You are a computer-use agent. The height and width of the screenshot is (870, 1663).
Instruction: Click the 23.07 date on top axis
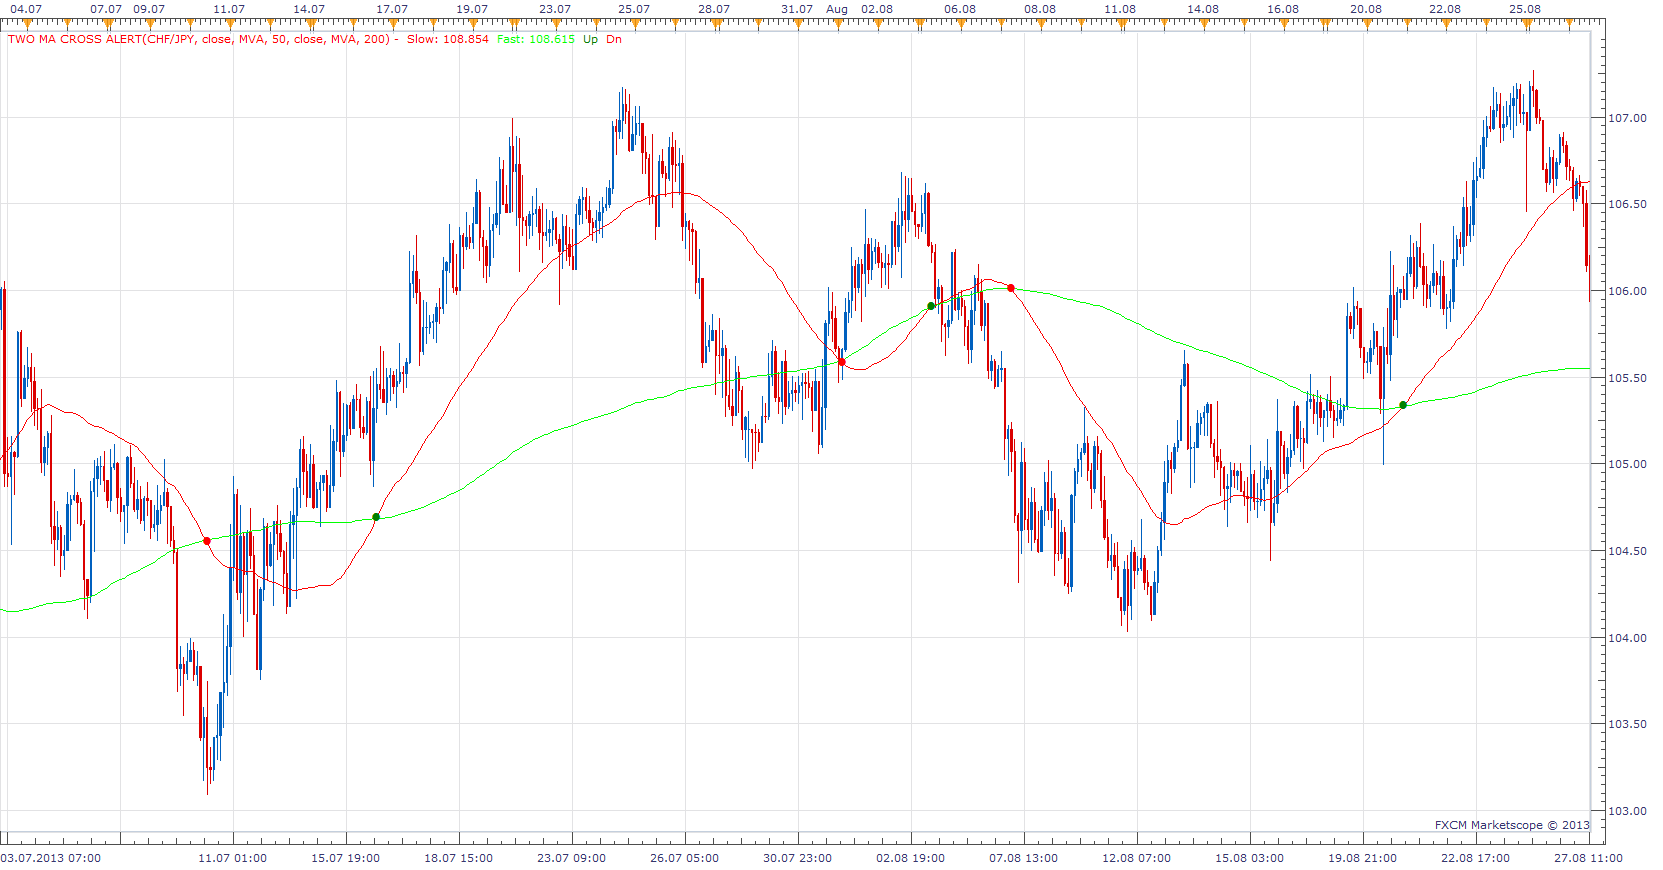(x=555, y=9)
